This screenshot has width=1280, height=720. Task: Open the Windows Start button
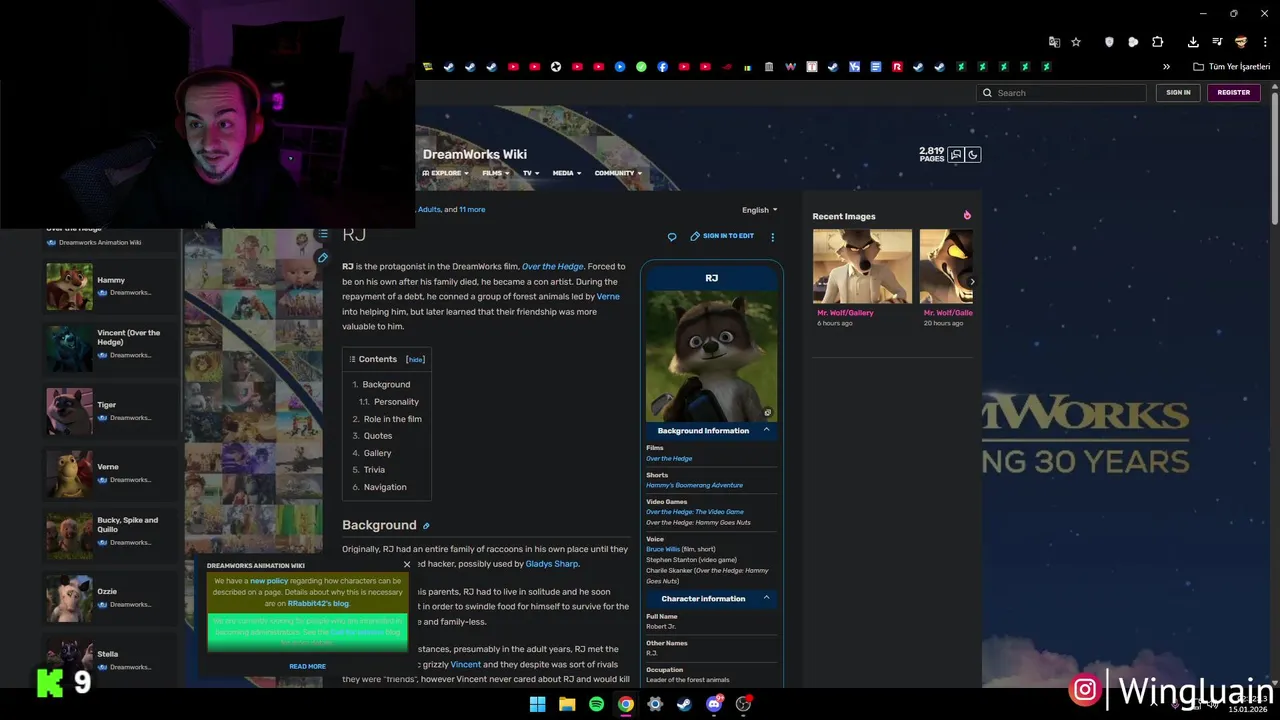tap(538, 704)
